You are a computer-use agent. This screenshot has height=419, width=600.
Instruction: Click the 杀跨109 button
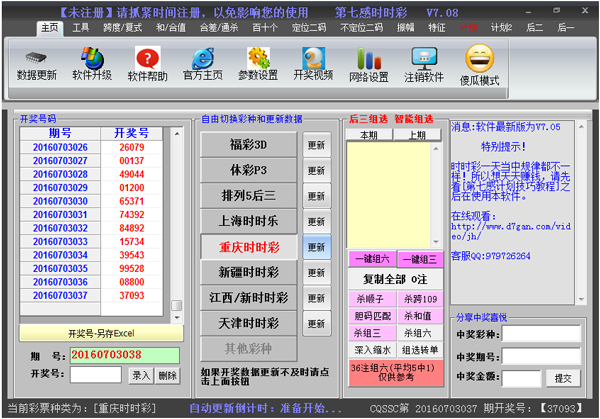click(420, 299)
